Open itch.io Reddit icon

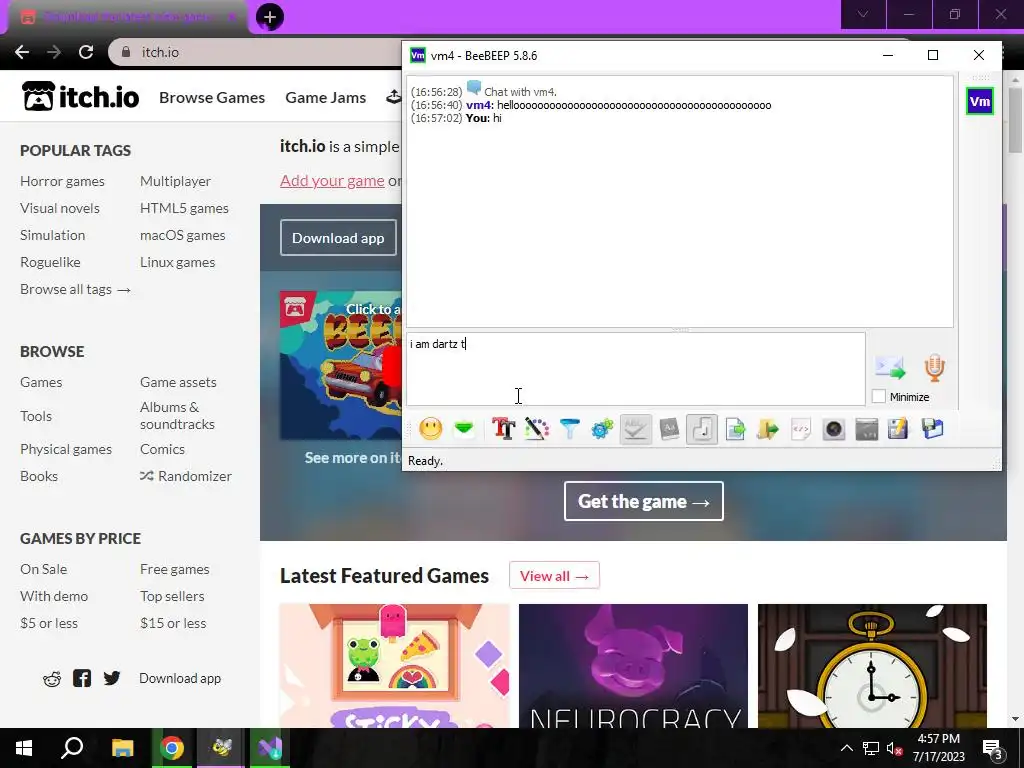point(52,679)
